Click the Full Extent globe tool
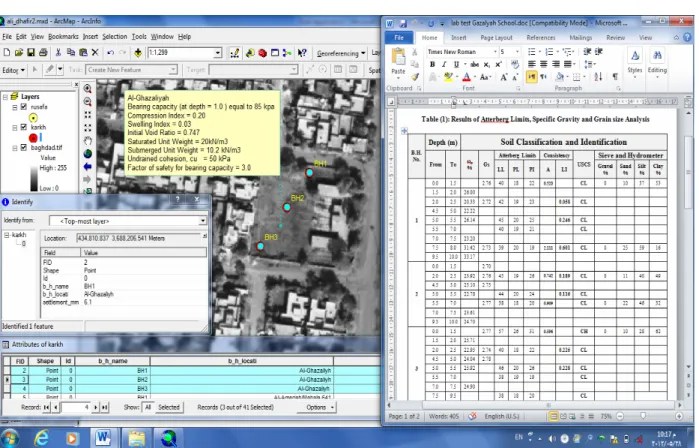The image size is (699, 448). [87, 154]
